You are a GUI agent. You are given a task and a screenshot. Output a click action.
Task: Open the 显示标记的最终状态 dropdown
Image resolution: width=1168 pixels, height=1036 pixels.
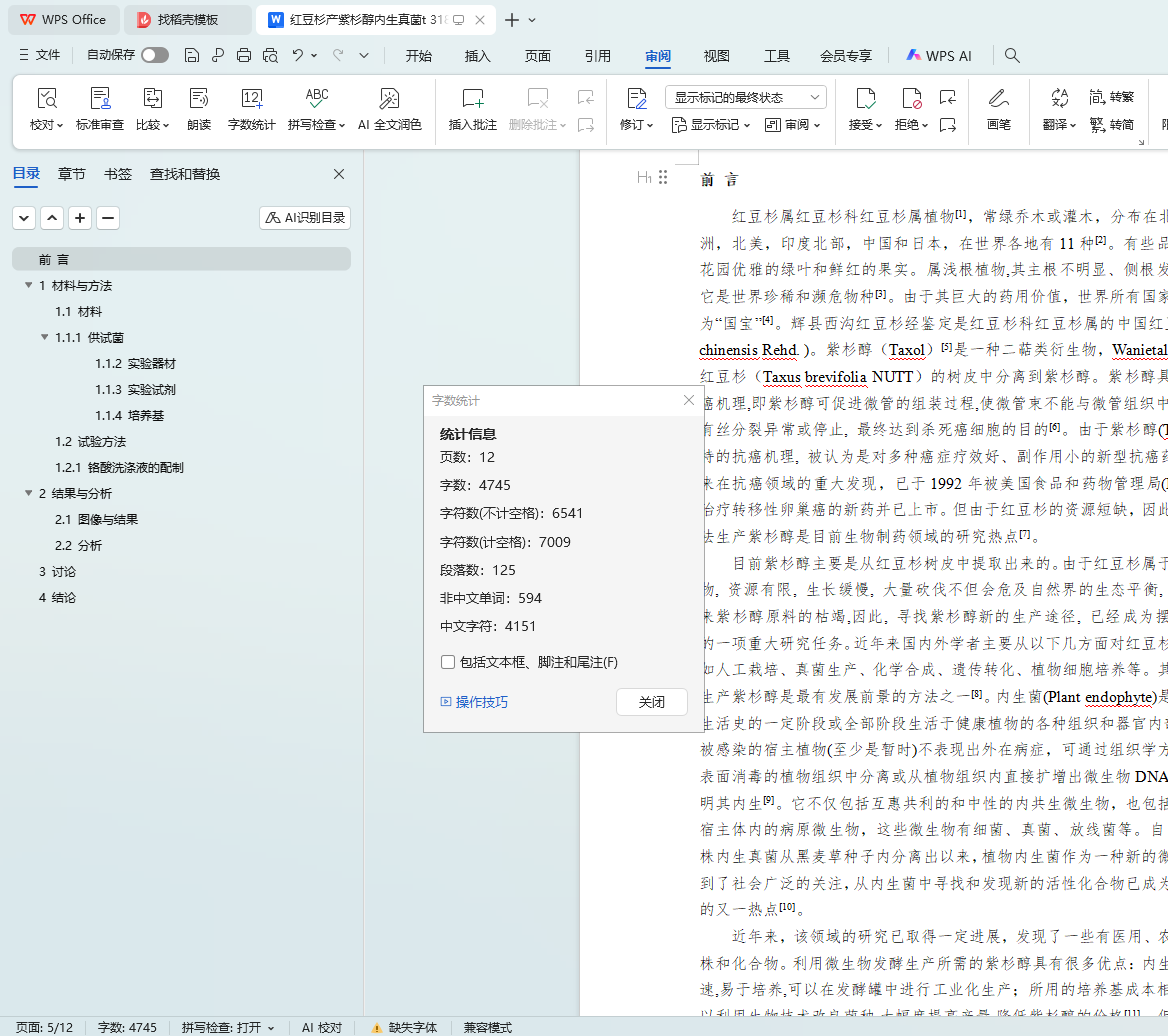(746, 98)
